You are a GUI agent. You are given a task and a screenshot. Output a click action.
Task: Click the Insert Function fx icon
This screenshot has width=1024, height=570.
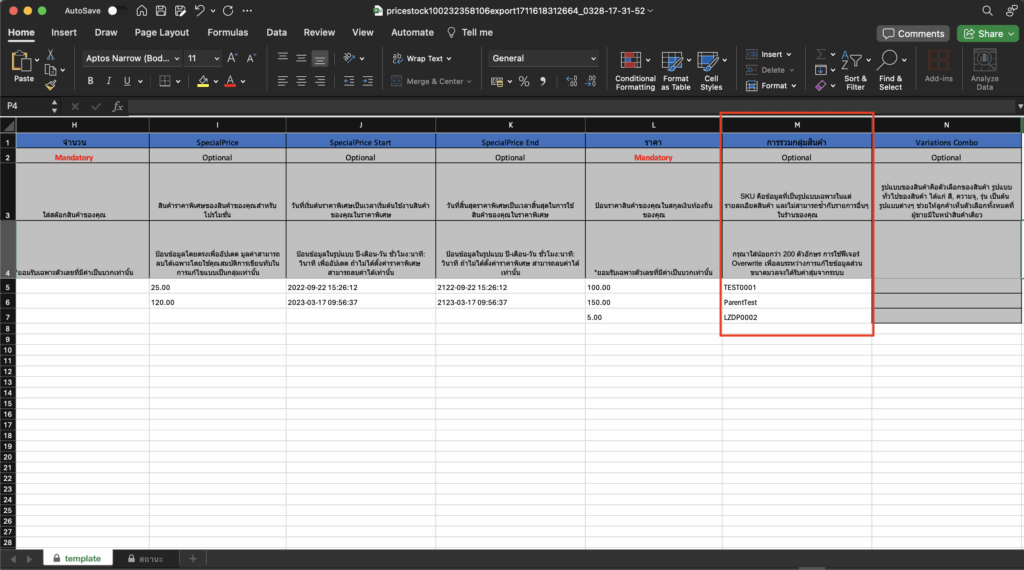(x=117, y=105)
